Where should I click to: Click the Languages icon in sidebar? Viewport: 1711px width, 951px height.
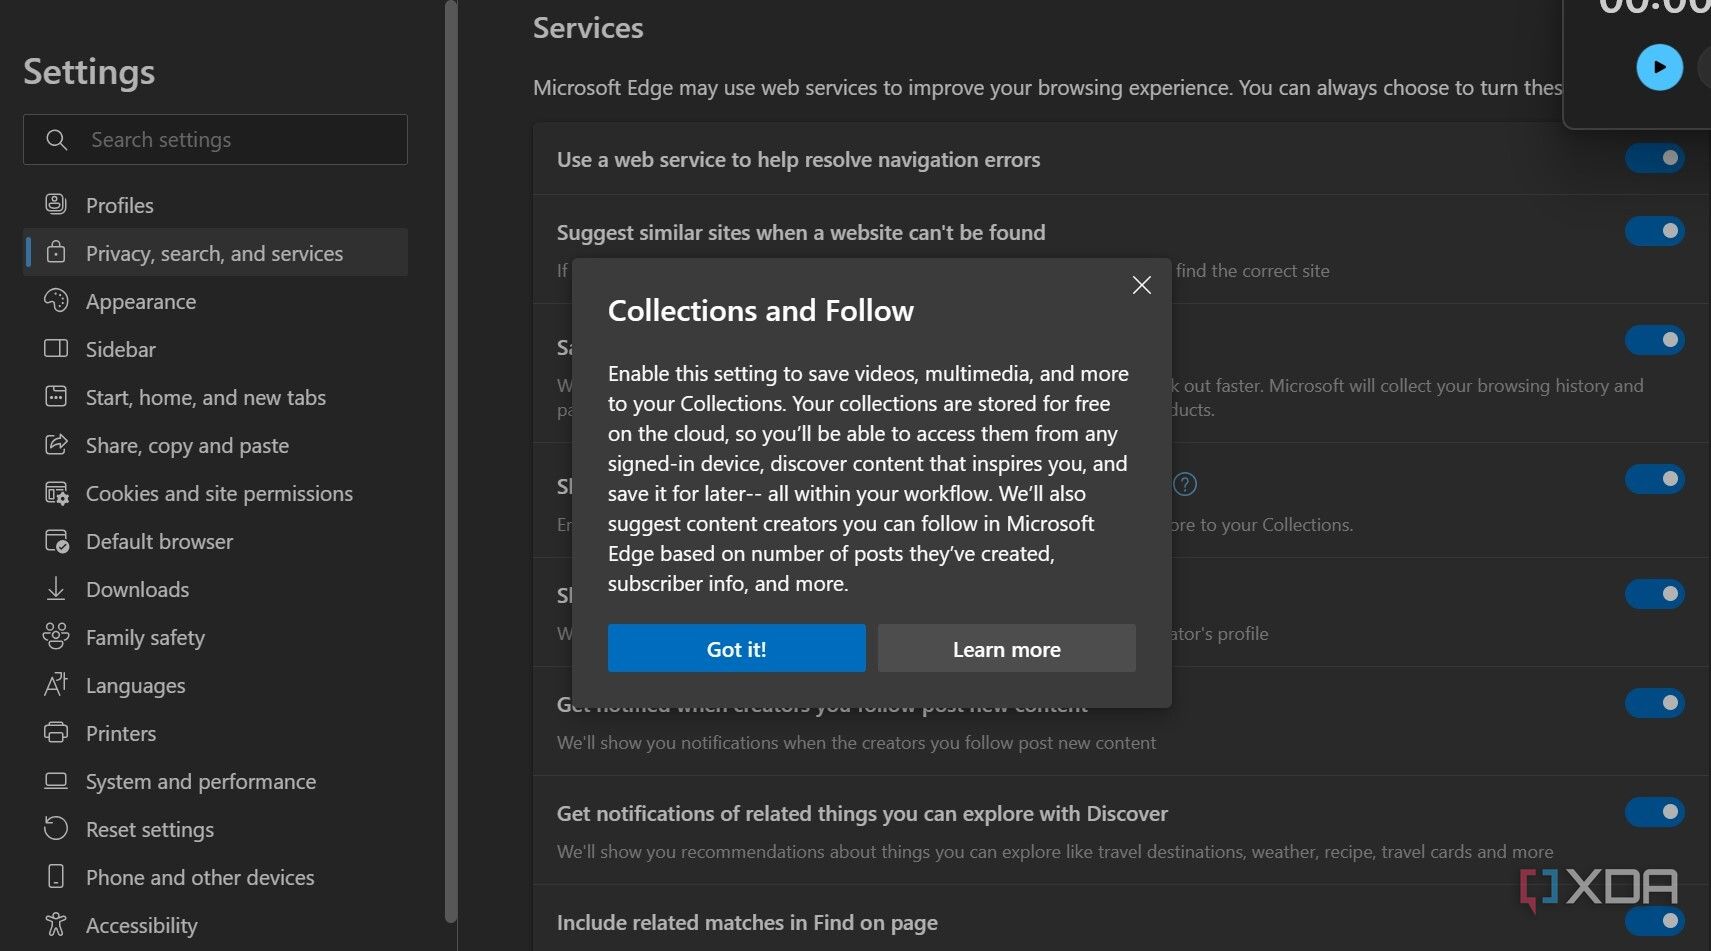56,685
